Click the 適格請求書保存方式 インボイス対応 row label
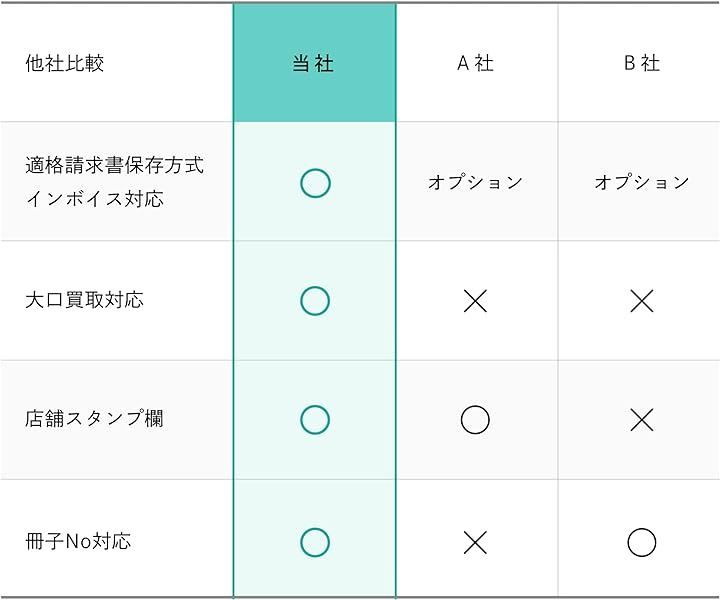Image resolution: width=720 pixels, height=600 pixels. tap(114, 182)
